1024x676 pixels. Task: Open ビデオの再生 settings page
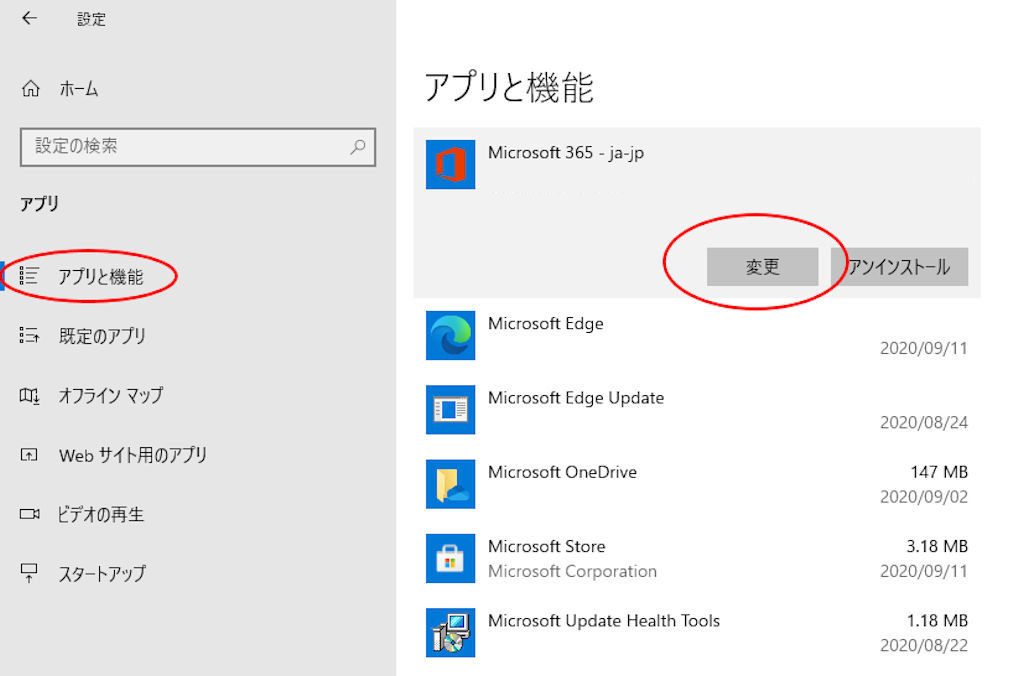[x=101, y=515]
